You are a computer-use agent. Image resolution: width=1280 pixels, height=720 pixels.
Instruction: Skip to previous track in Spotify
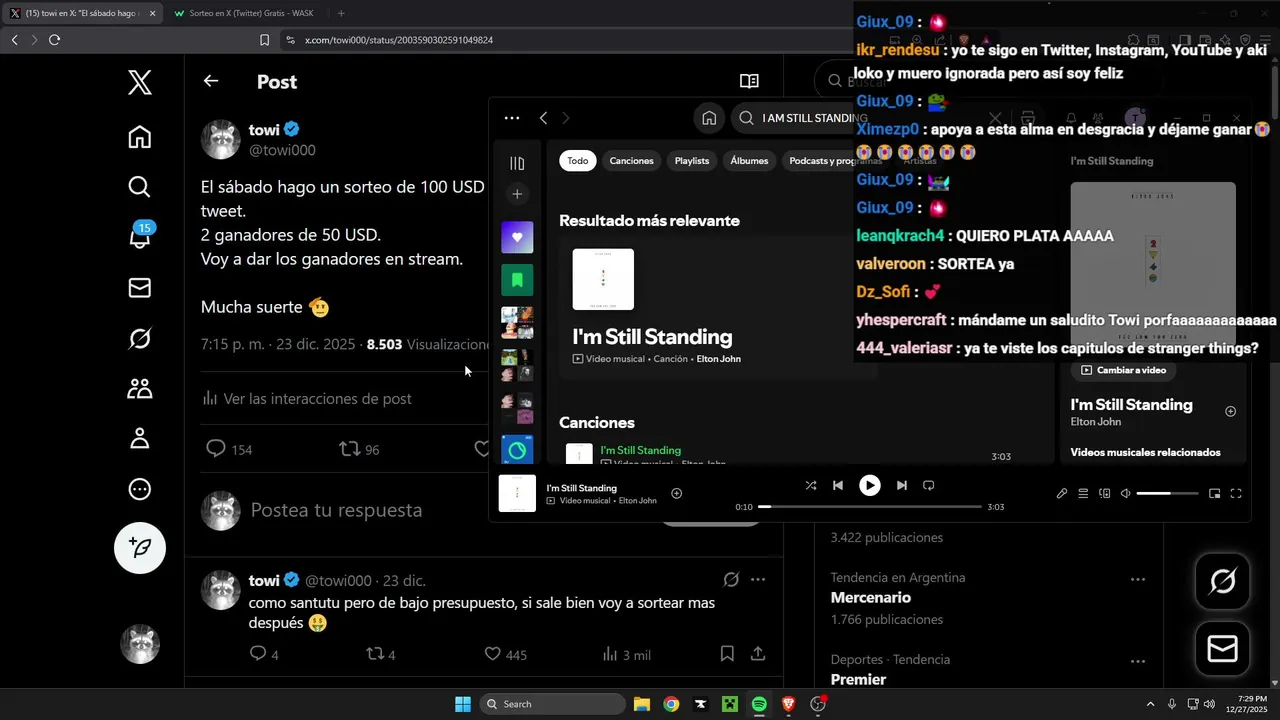tap(838, 485)
